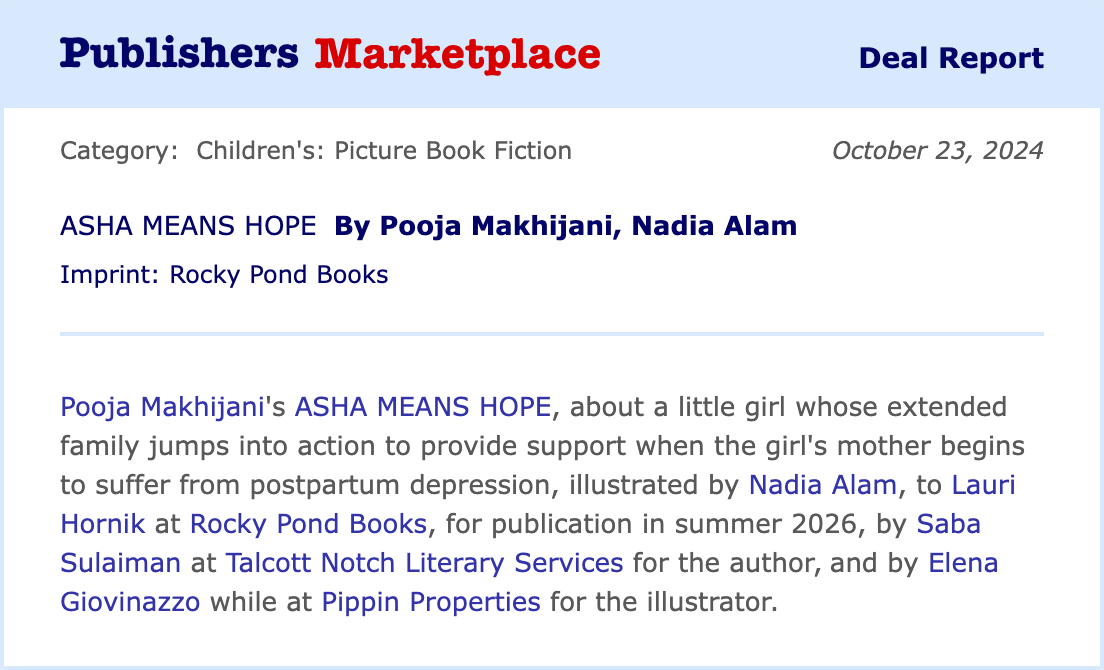The width and height of the screenshot is (1104, 670).
Task: Visit the Rocky Pond Books link in the paragraph
Action: click(308, 524)
